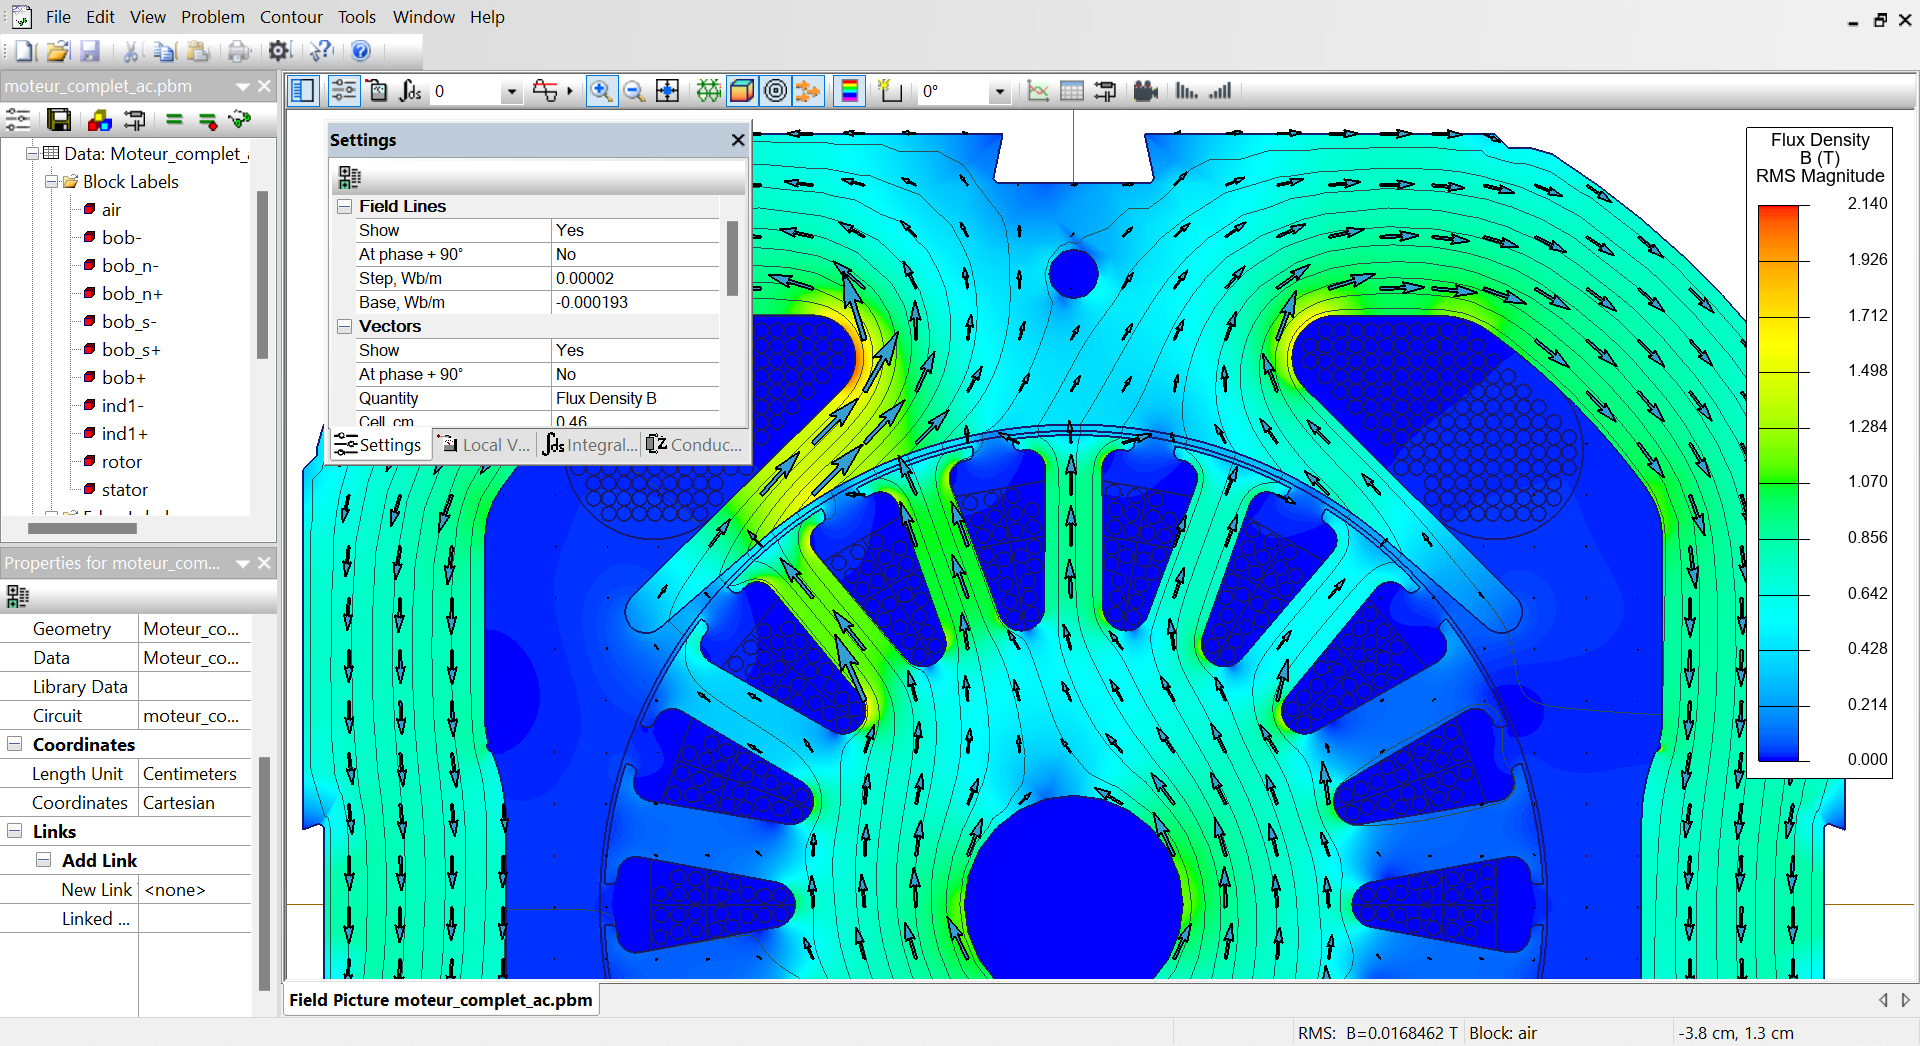The image size is (1920, 1046).
Task: Toggle field lines contour display button
Action: pyautogui.click(x=776, y=92)
